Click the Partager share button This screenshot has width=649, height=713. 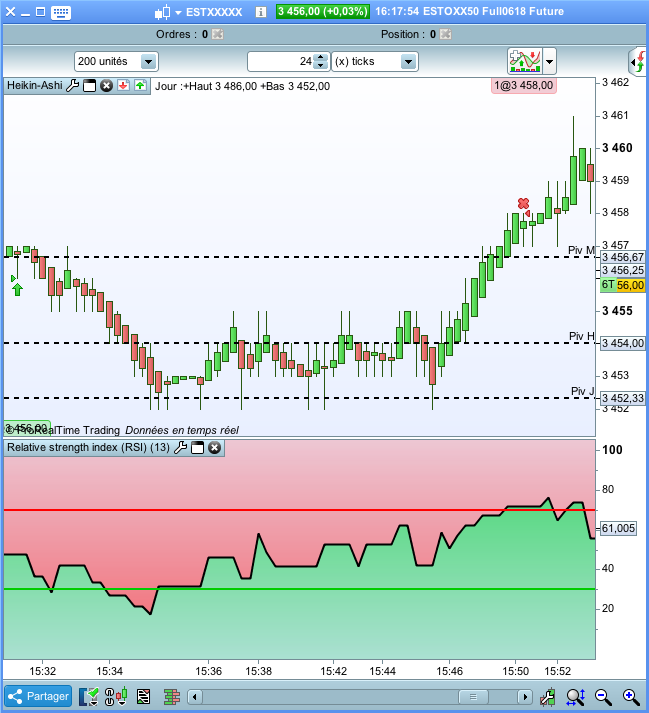(x=38, y=696)
